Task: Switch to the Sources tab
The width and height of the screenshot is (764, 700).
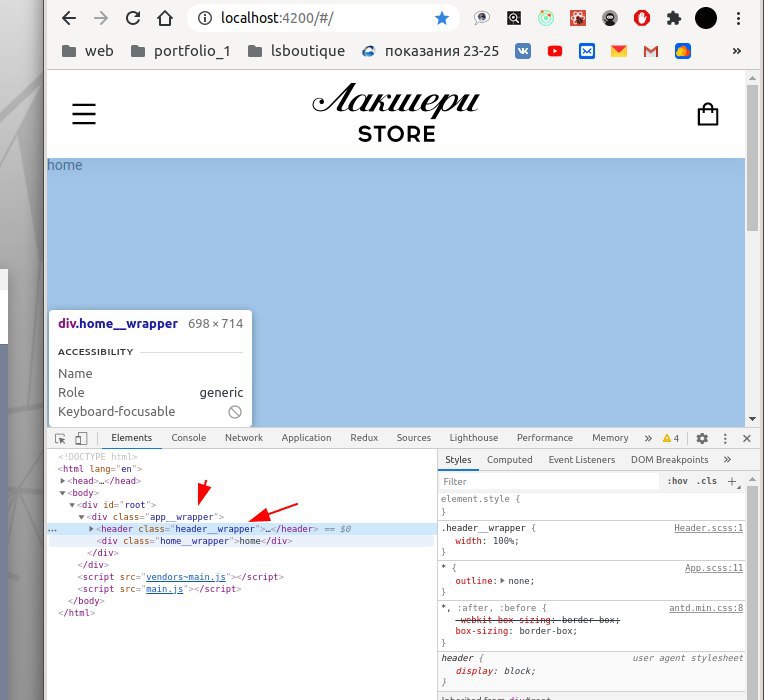Action: point(414,437)
